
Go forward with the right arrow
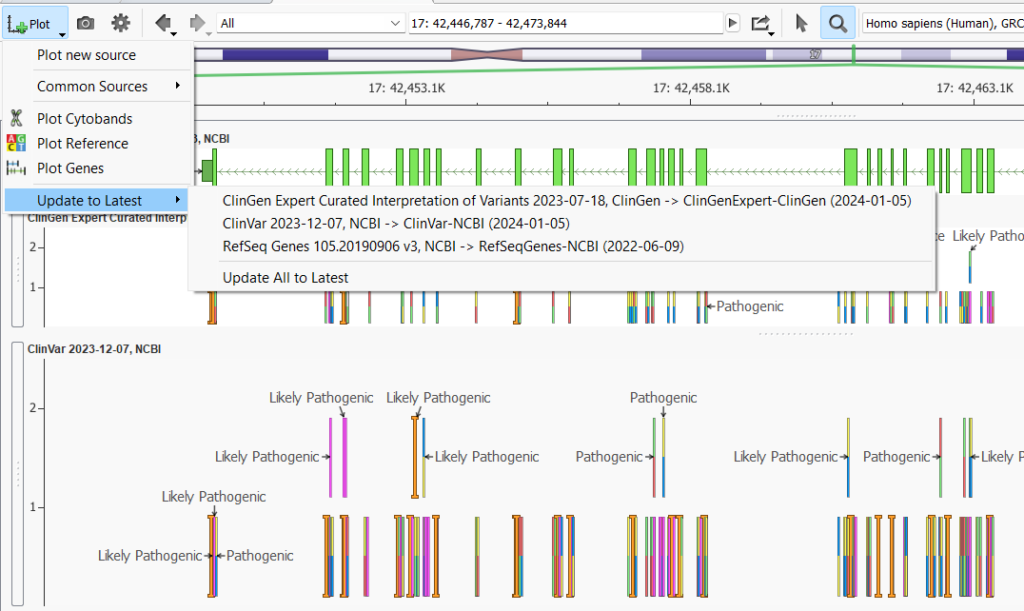coord(197,24)
